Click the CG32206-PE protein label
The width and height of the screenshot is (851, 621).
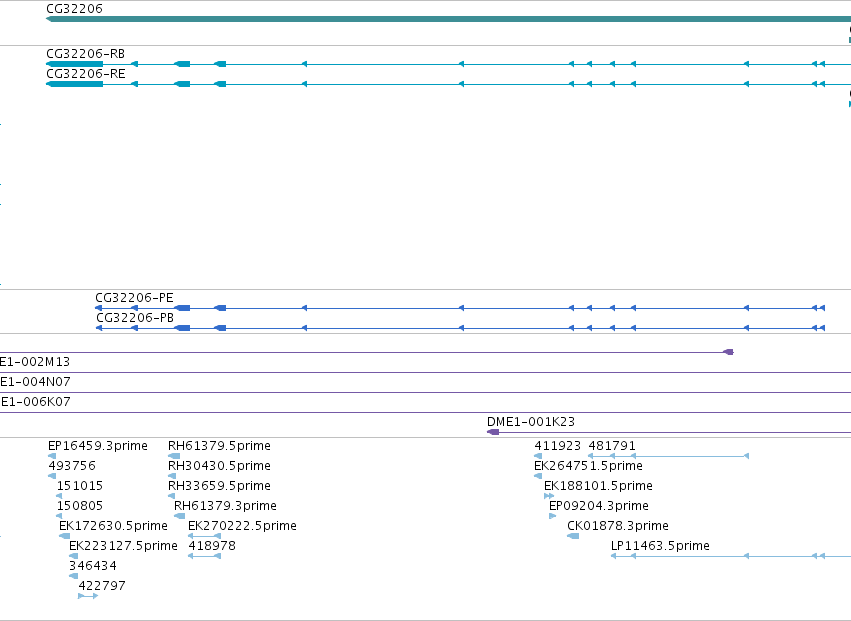[134, 297]
